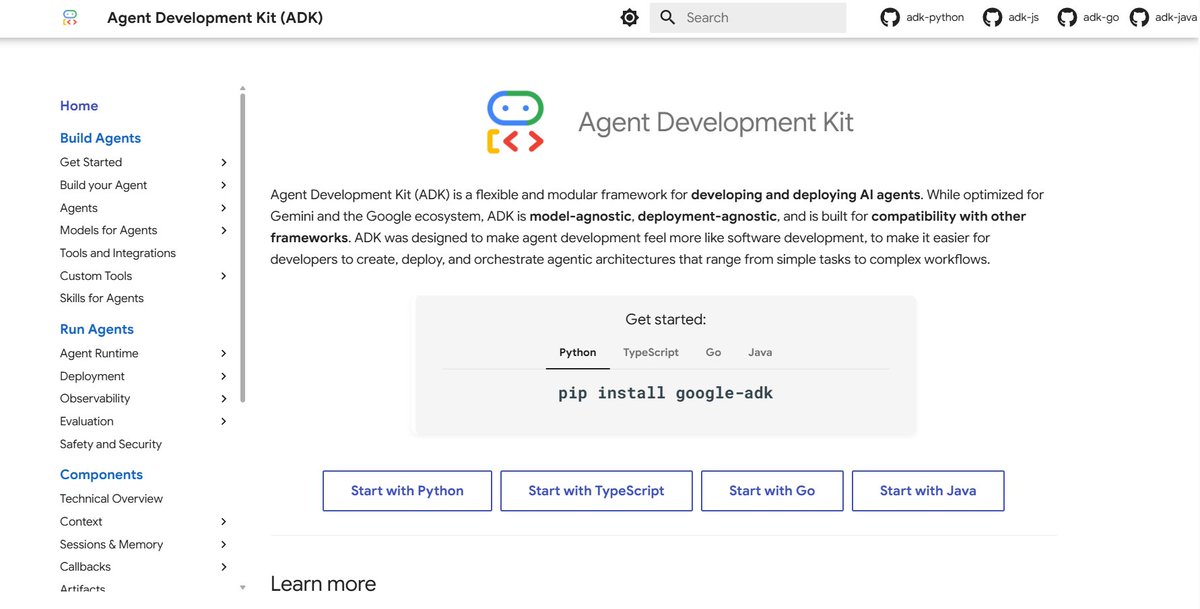Expand the Build your Agent chevron
Image resolution: width=1200 pixels, height=609 pixels.
224,185
